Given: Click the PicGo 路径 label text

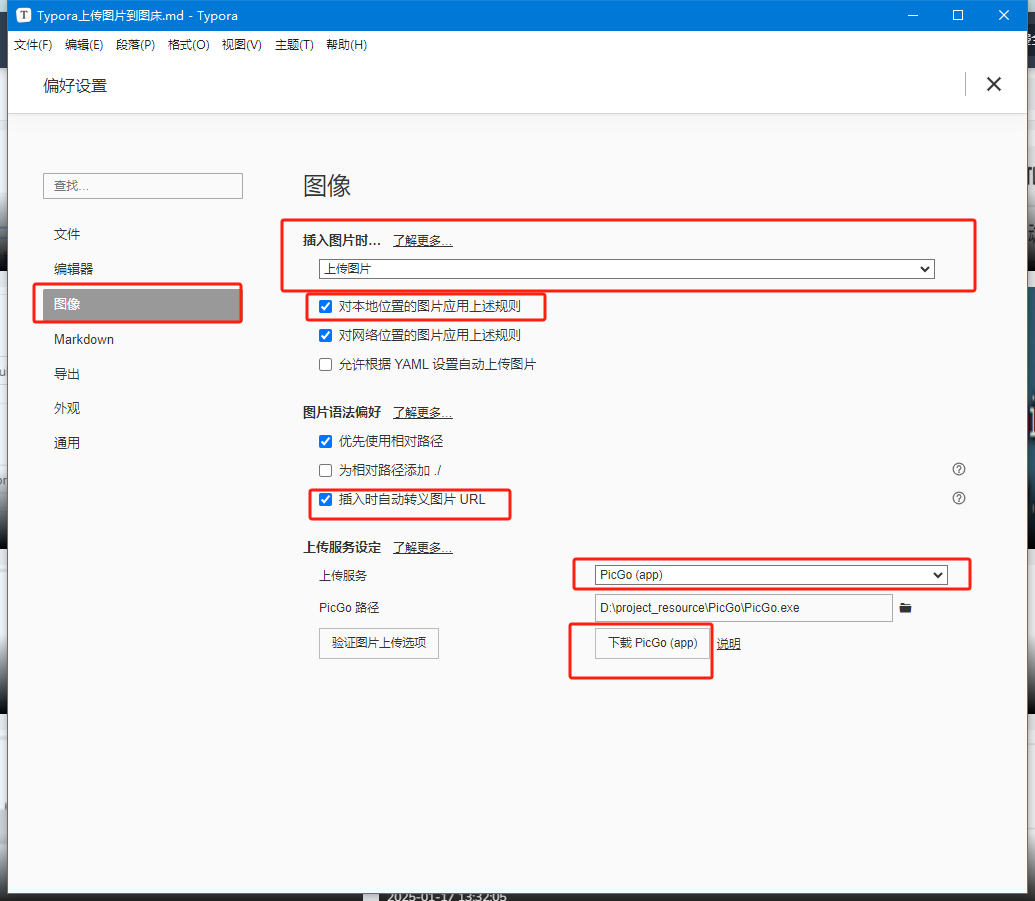Looking at the screenshot, I should click(x=349, y=607).
